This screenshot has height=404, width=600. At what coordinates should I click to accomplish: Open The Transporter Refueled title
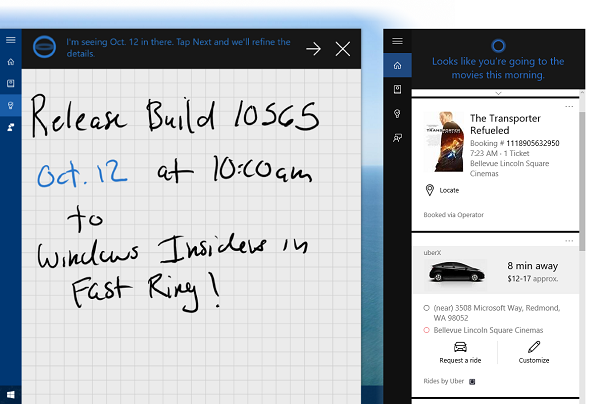point(505,124)
